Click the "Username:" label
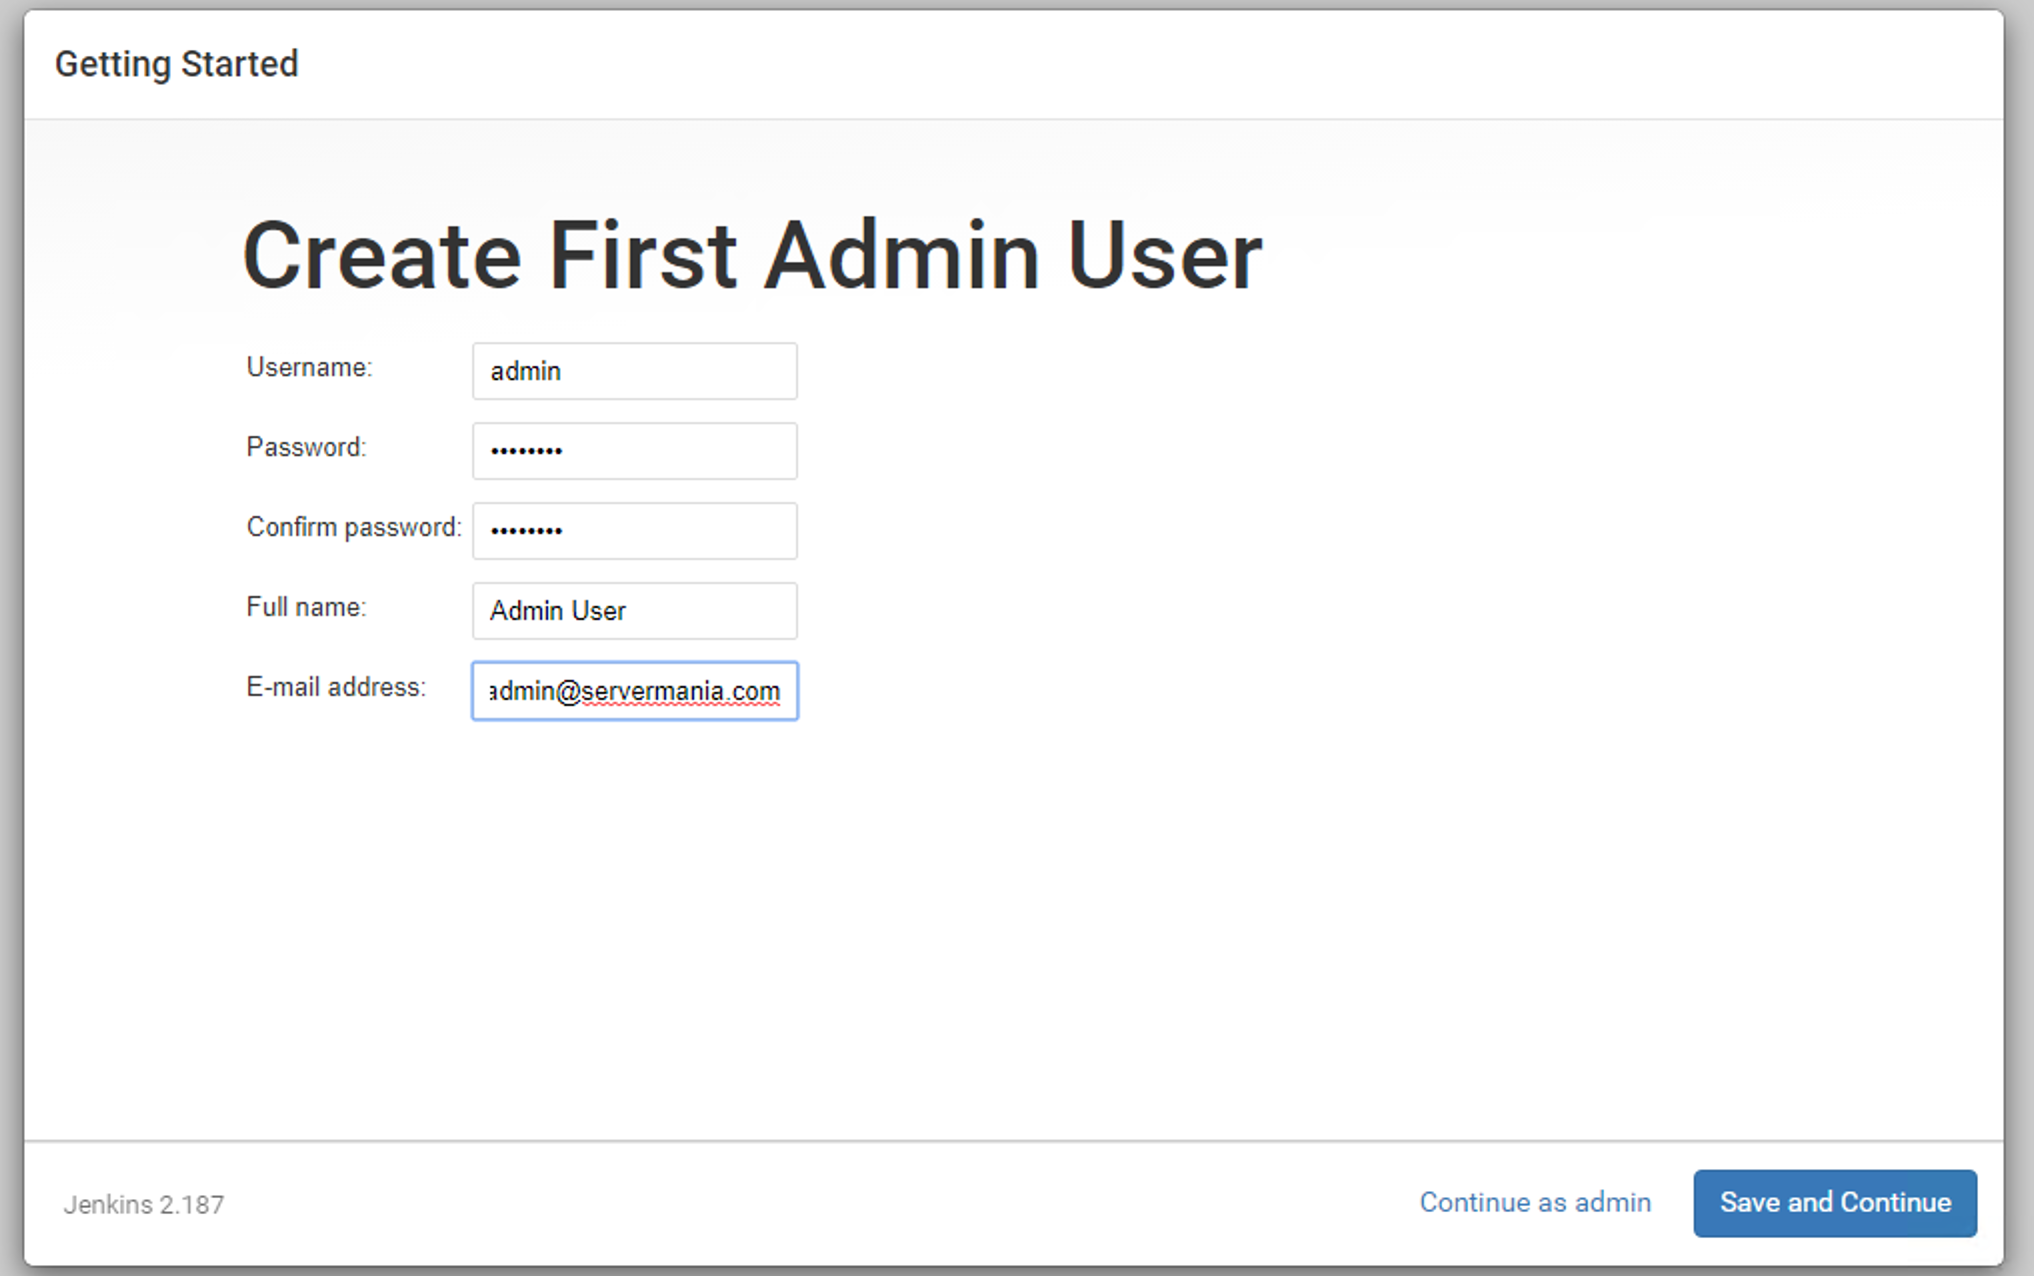The height and width of the screenshot is (1276, 2034). point(309,367)
